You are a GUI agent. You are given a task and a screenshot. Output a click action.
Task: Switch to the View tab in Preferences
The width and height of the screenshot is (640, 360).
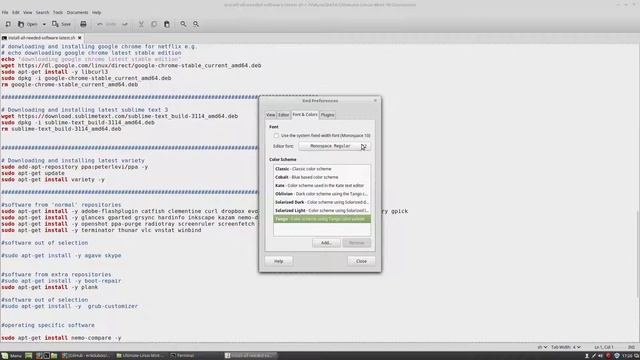click(271, 115)
